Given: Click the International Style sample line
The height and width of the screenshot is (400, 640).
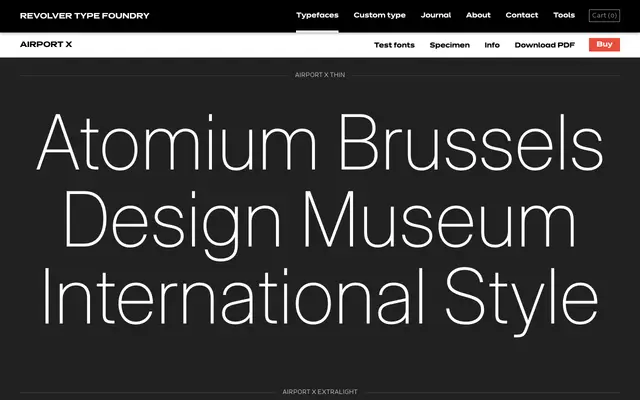Looking at the screenshot, I should coord(320,301).
